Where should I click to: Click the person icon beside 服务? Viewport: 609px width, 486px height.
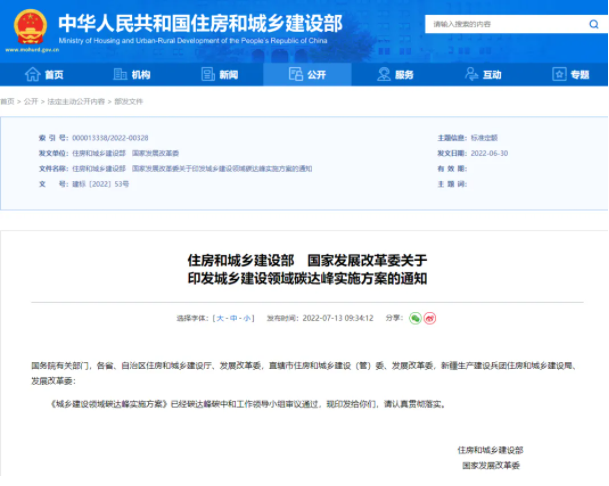click(x=384, y=74)
